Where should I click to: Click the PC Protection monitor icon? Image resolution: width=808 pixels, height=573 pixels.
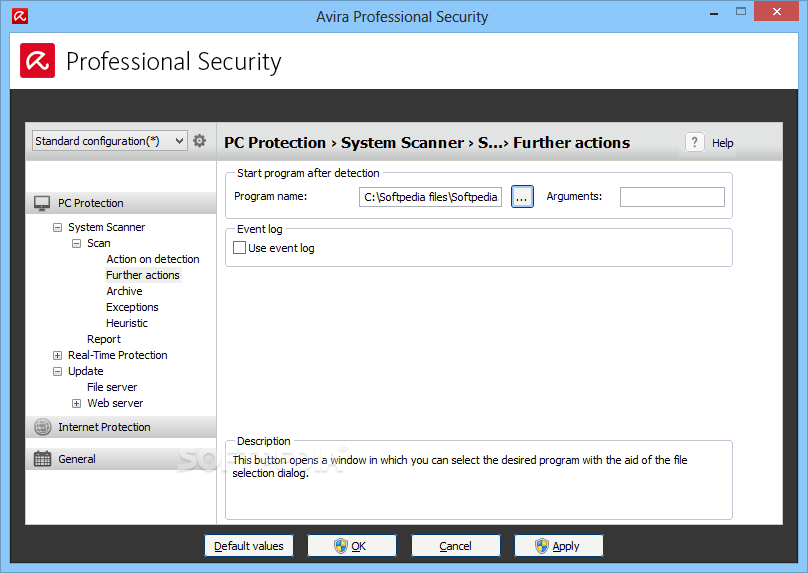[x=42, y=203]
